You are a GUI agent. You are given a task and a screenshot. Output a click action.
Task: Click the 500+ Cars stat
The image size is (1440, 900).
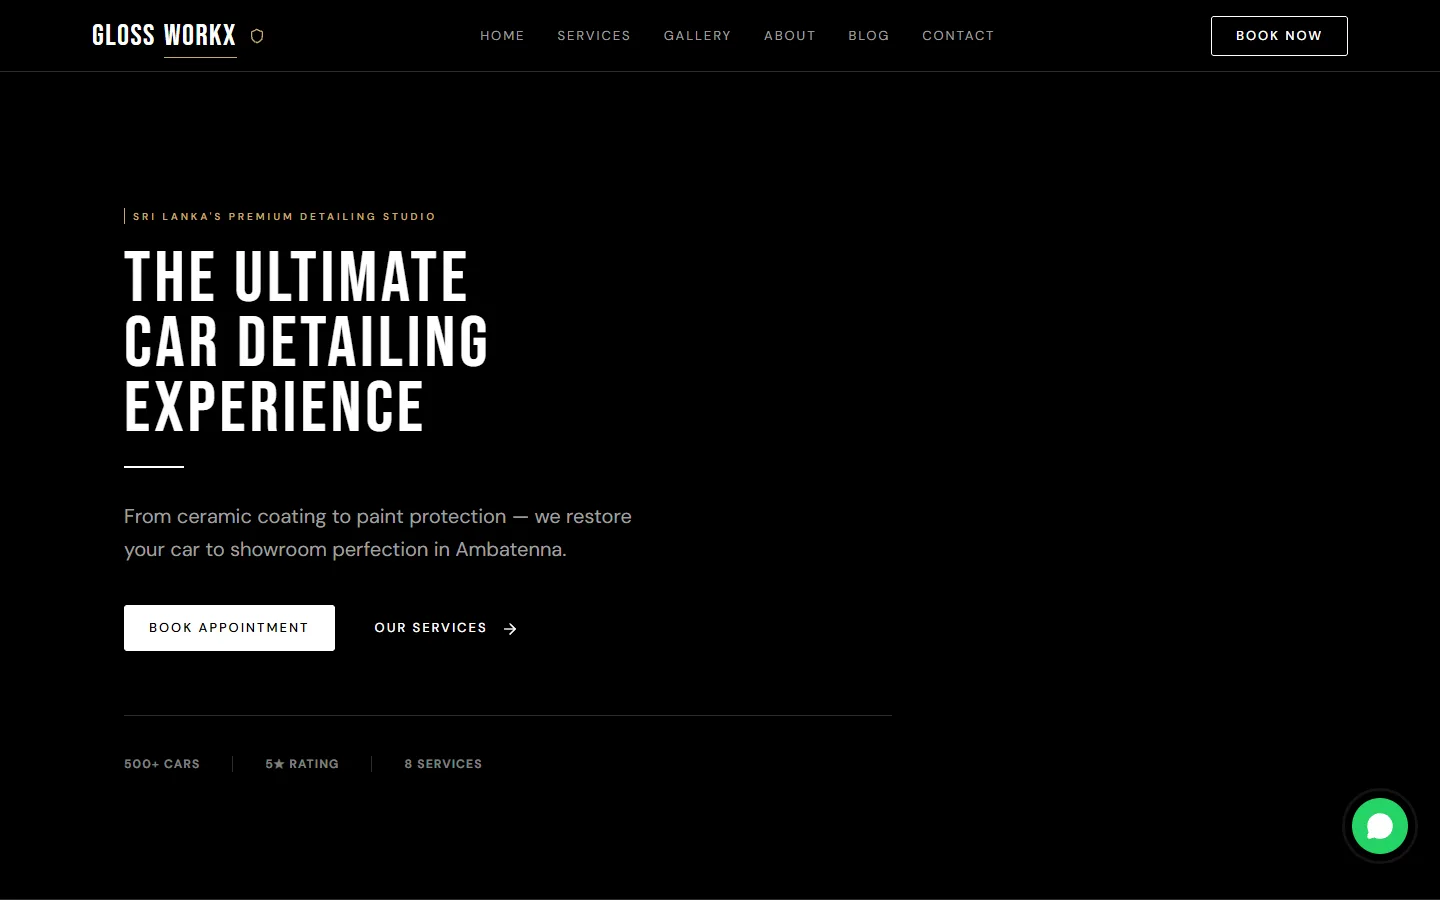(162, 764)
